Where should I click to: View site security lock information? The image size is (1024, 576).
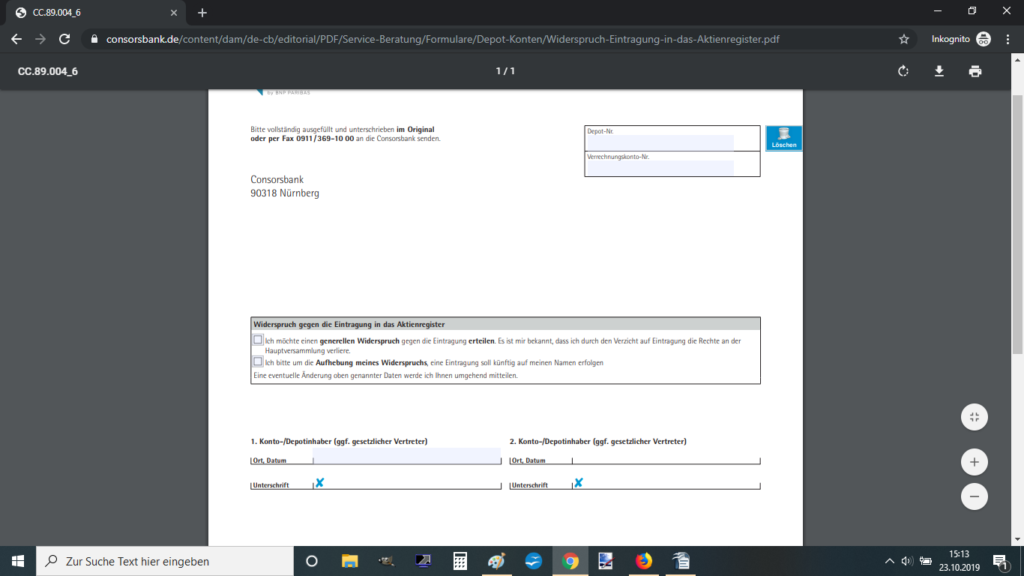point(94,39)
